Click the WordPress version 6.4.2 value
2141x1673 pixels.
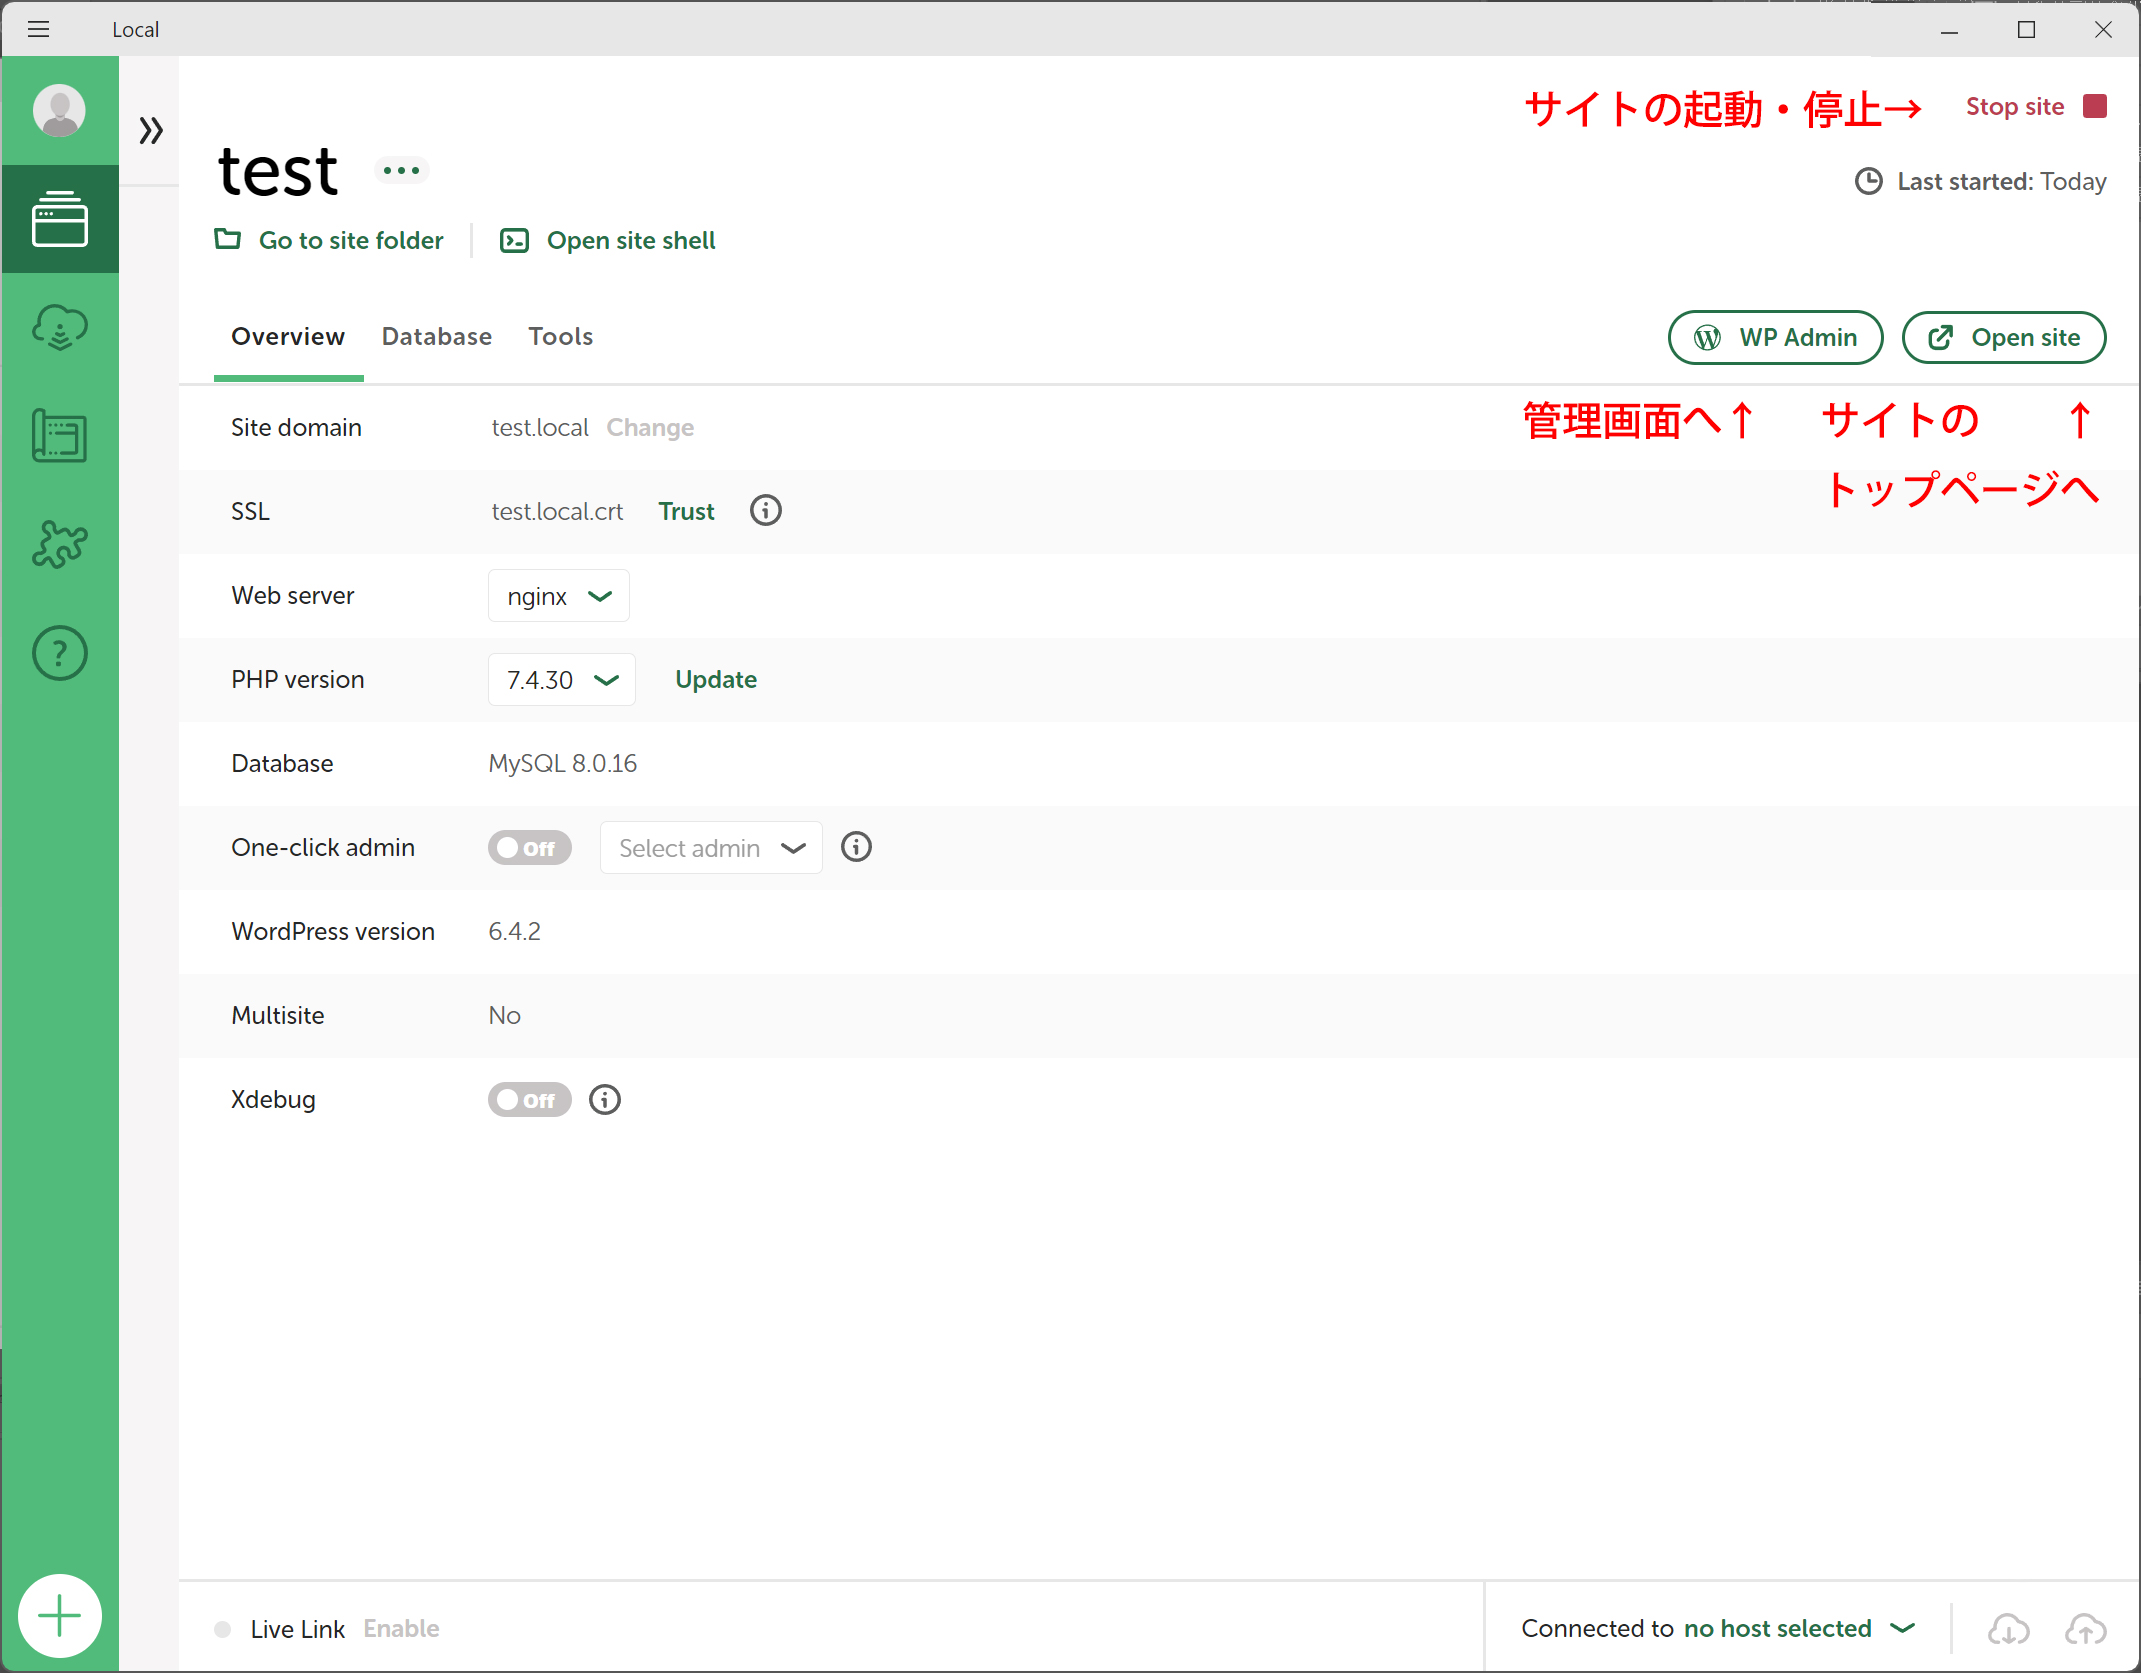click(514, 931)
